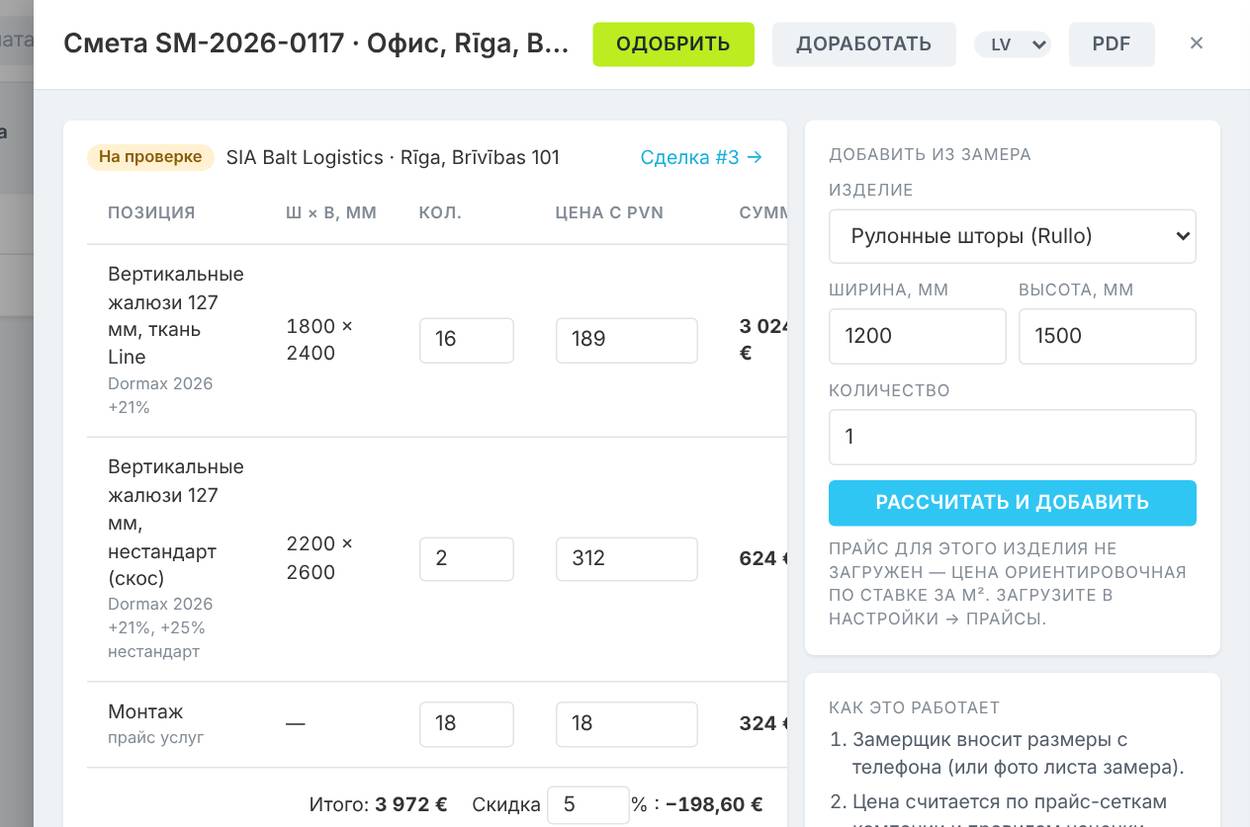This screenshot has width=1250, height=827.
Task: Click the ДОБАВИТЬ ИЗ ЗАМЕРА heading
Action: point(930,154)
